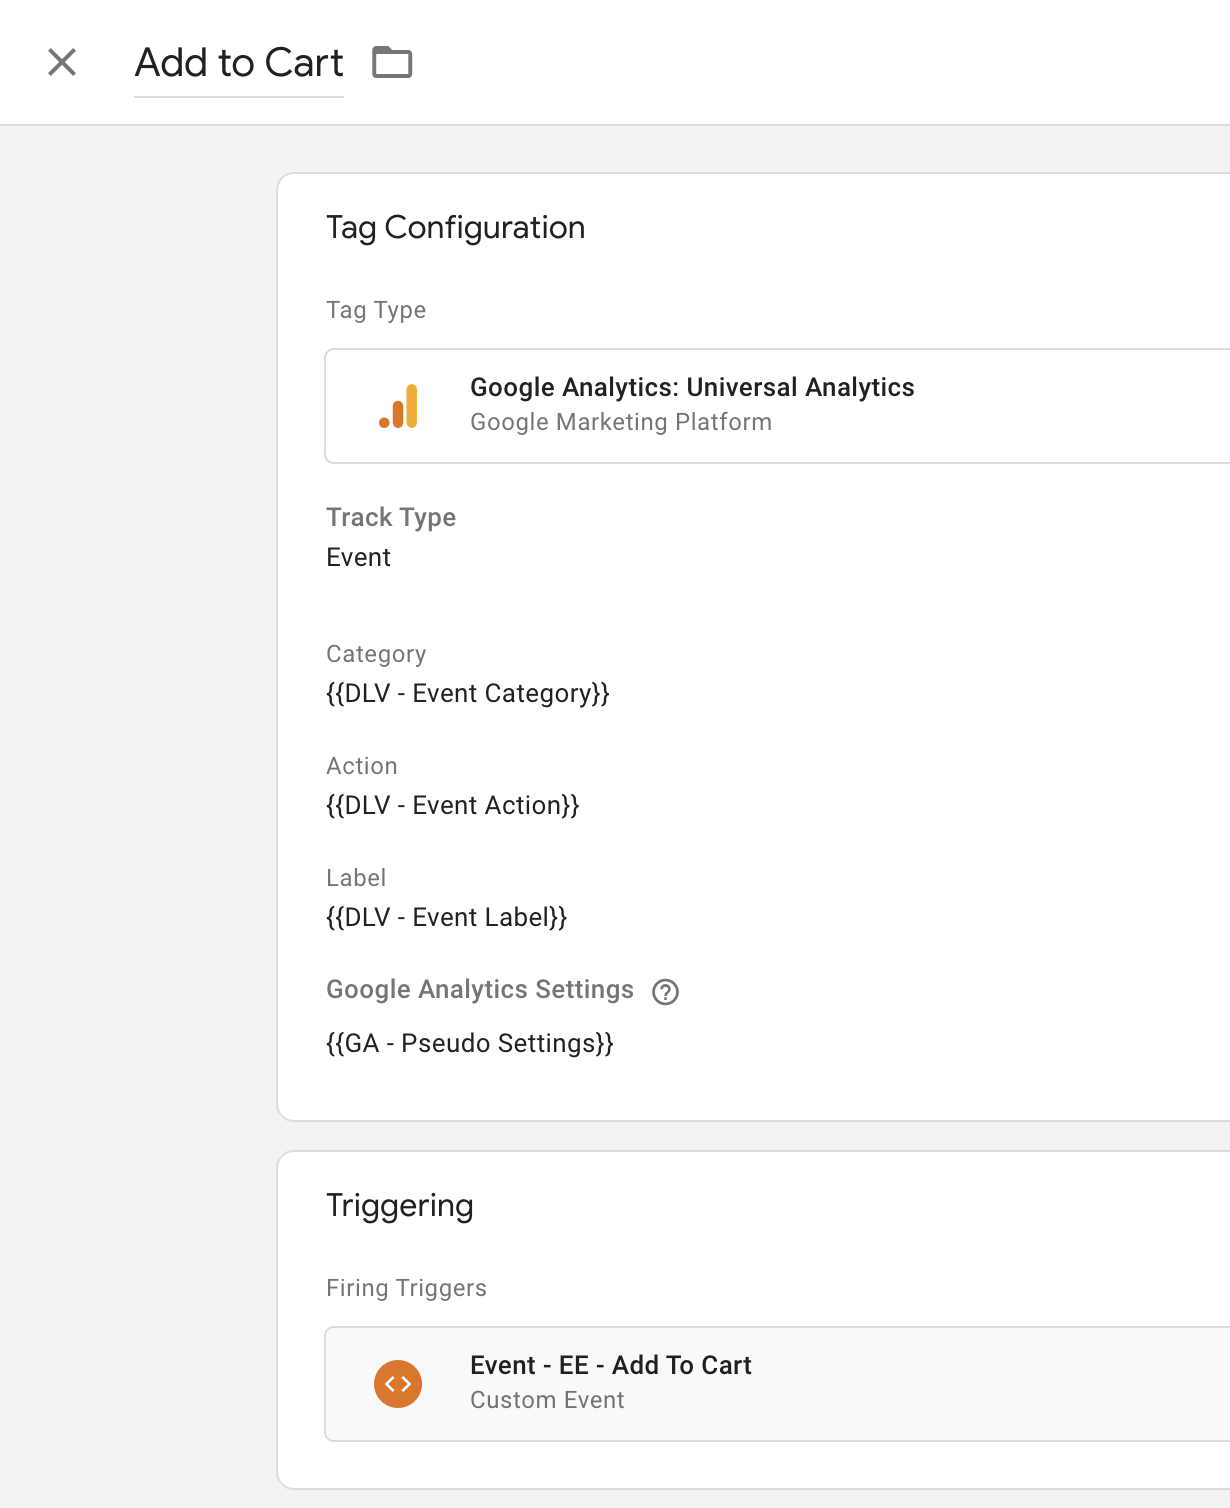Image resolution: width=1230 pixels, height=1508 pixels.
Task: Click the Action field label
Action: point(362,766)
